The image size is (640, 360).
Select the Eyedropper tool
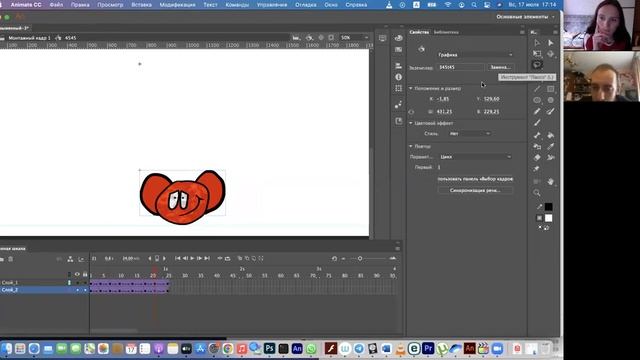coord(551,146)
